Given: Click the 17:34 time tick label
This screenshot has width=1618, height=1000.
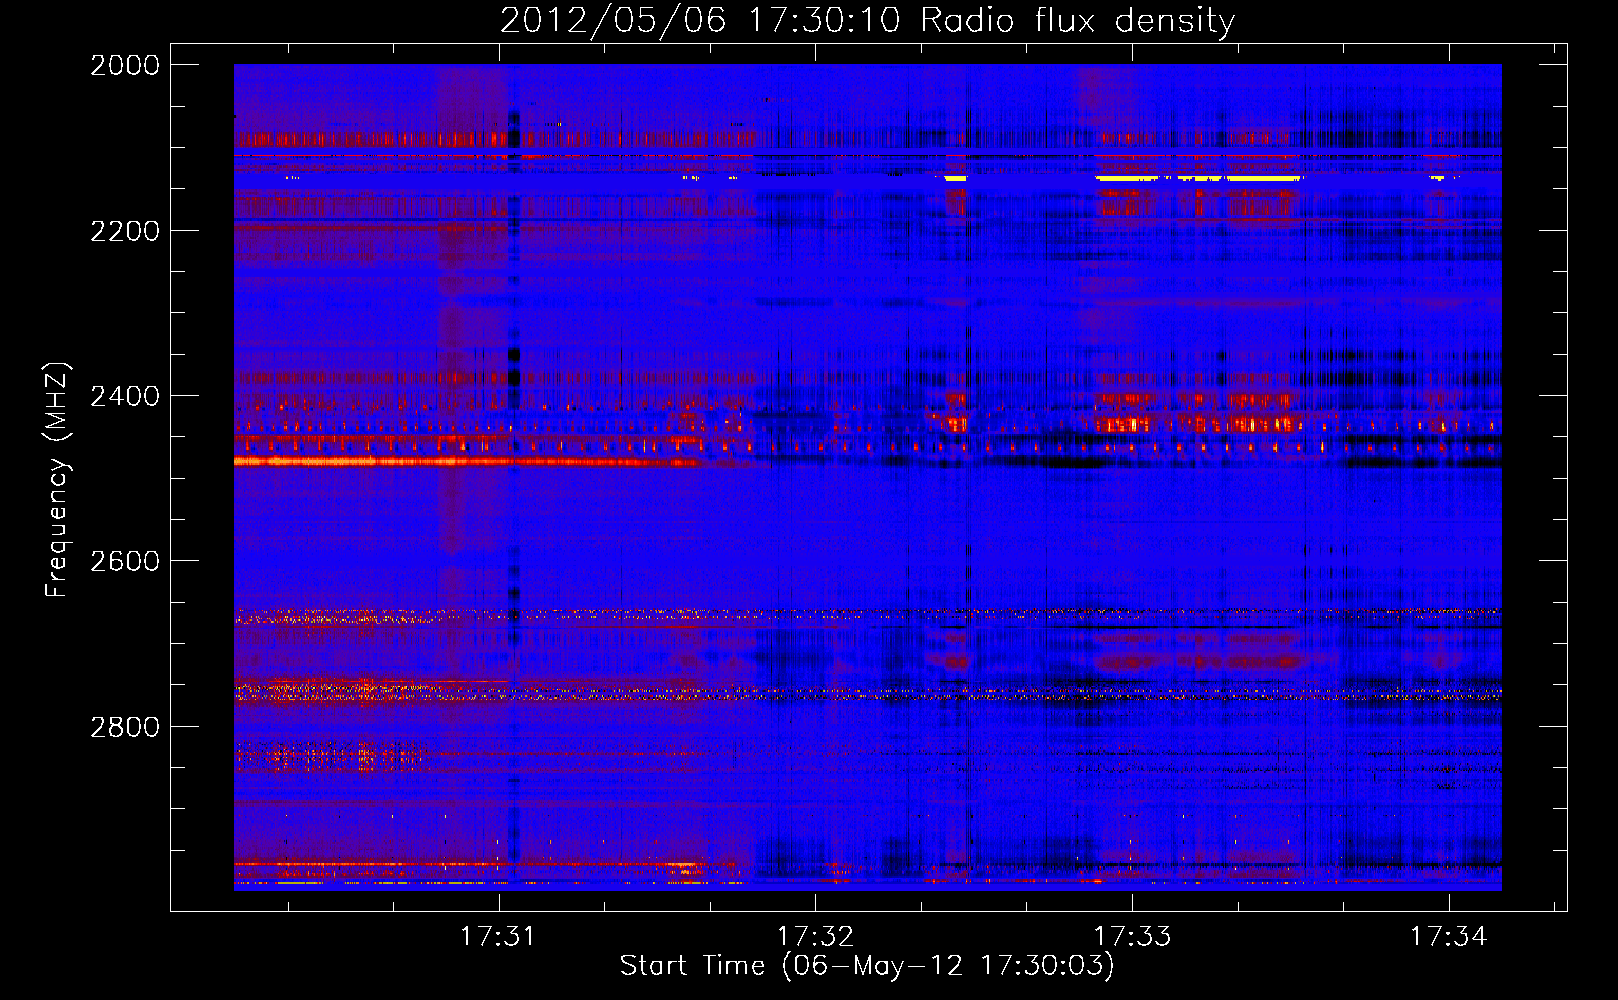Looking at the screenshot, I should [1449, 936].
